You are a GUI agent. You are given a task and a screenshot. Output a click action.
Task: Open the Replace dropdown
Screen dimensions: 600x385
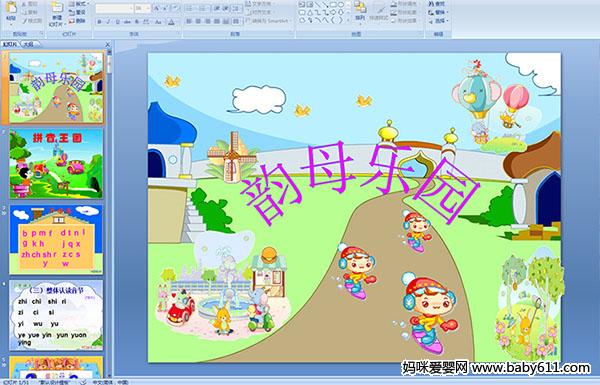coord(439,12)
